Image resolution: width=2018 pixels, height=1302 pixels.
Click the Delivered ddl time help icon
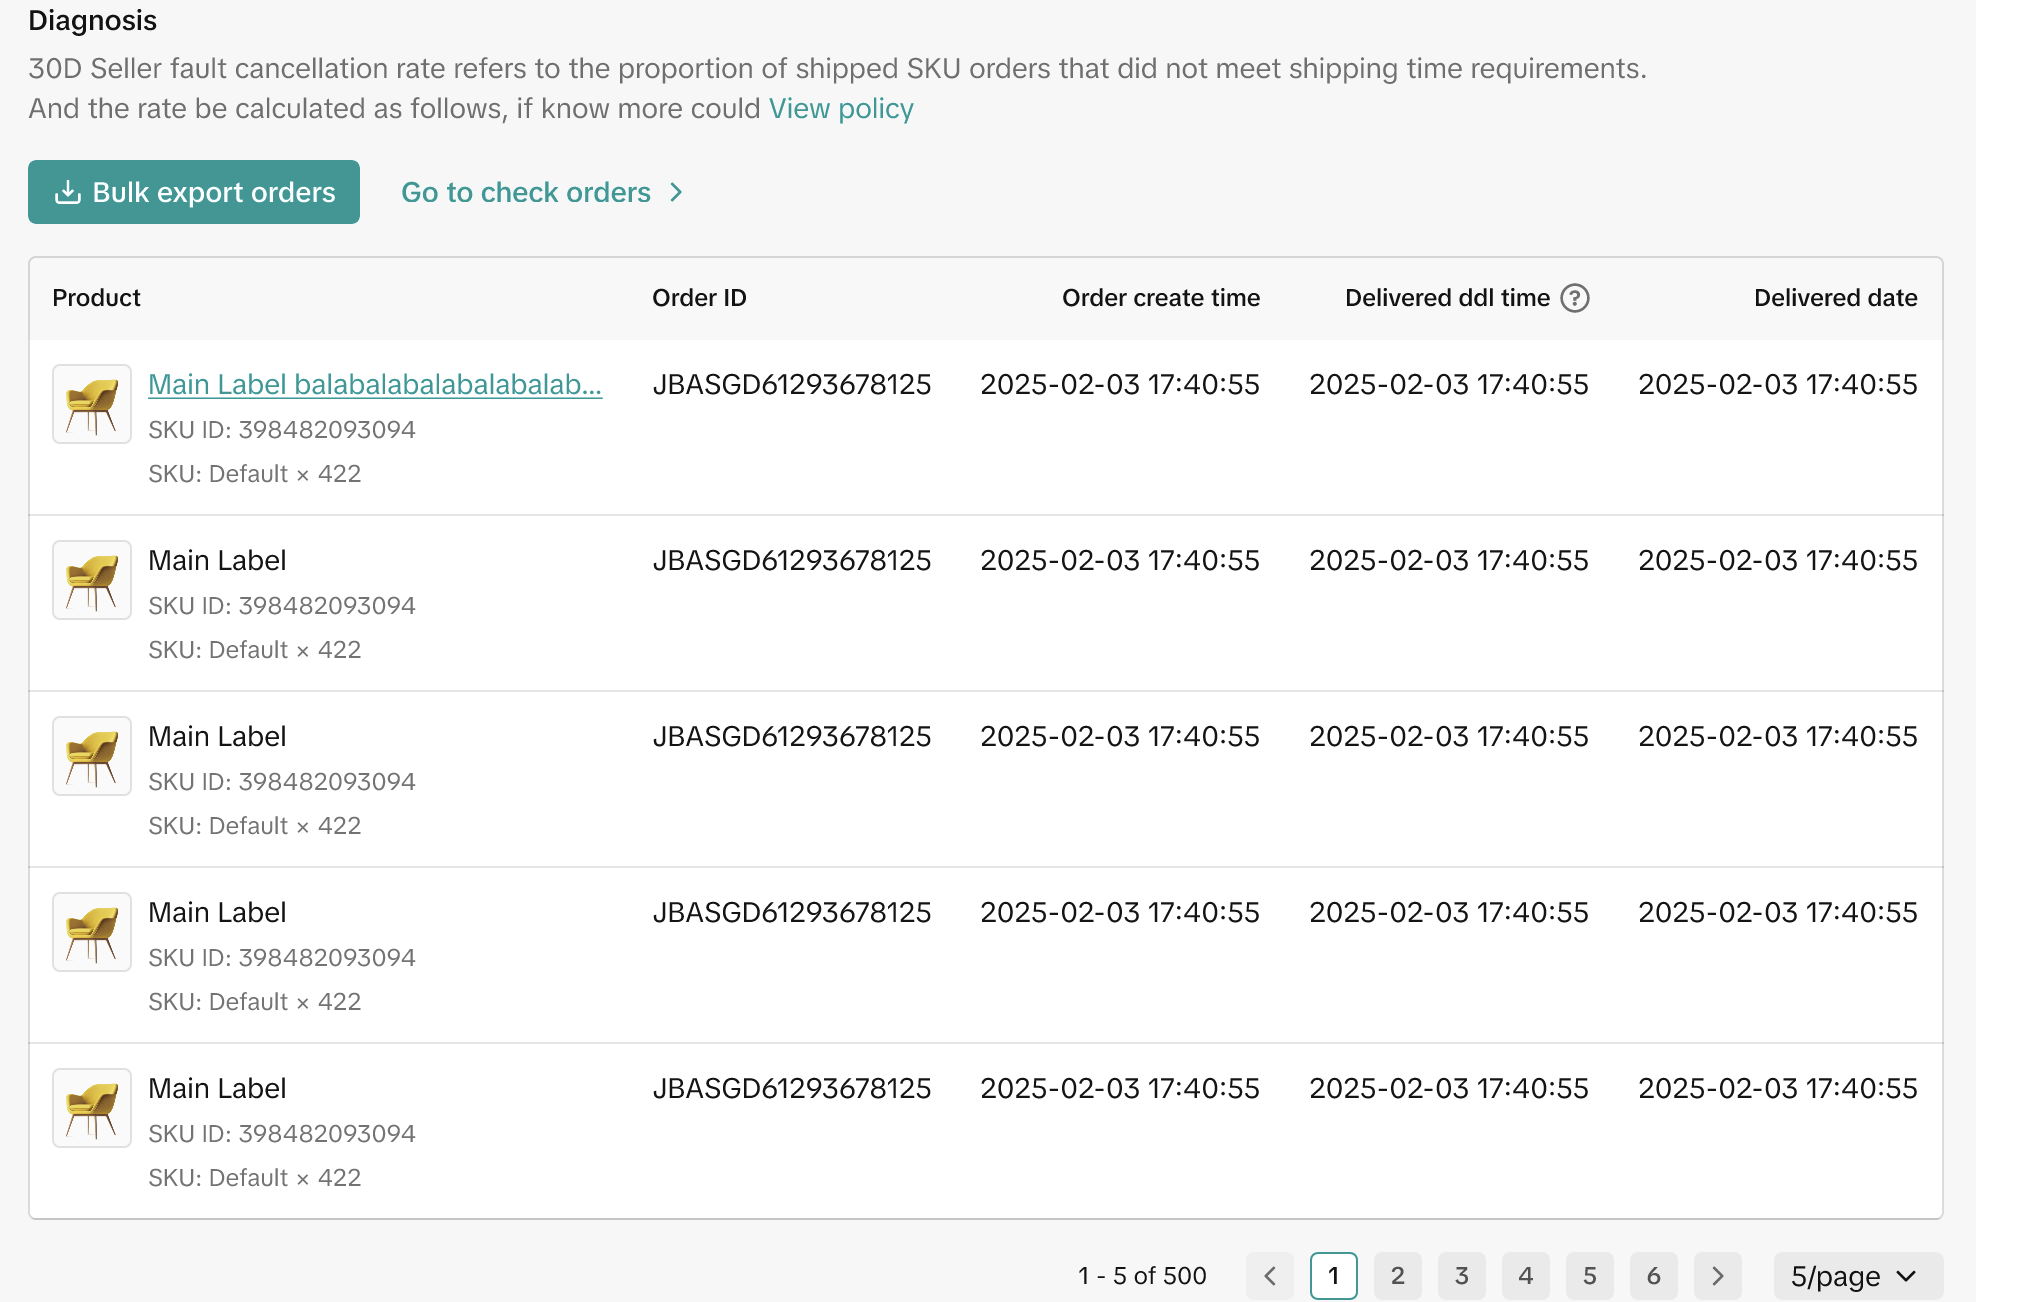click(x=1574, y=298)
